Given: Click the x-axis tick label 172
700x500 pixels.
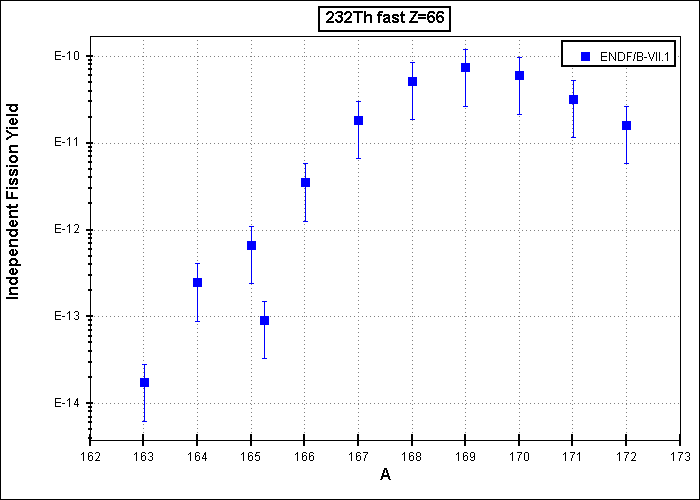Looking at the screenshot, I should pyautogui.click(x=626, y=457).
